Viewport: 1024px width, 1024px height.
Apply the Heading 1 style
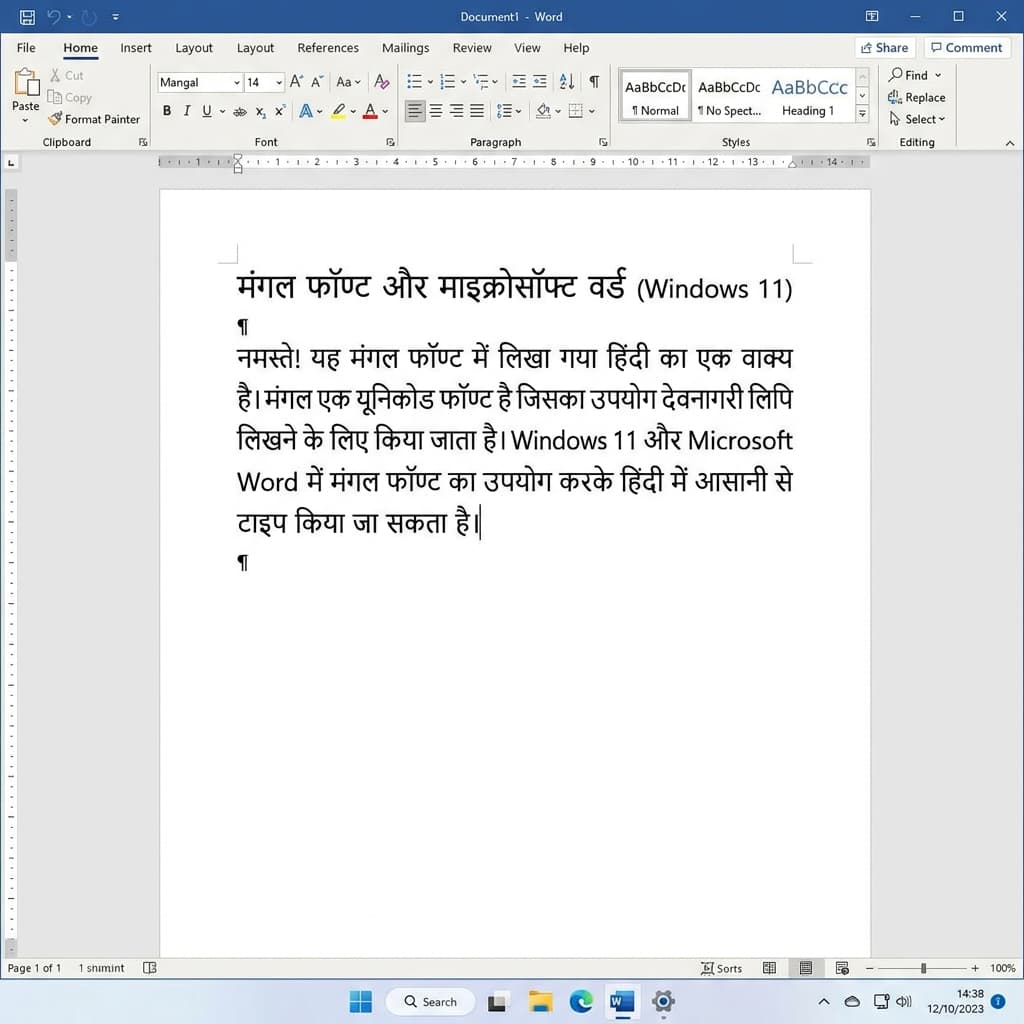808,96
